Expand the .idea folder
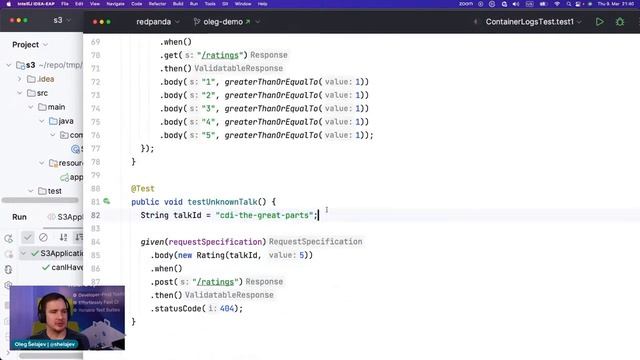 click(x=19, y=79)
